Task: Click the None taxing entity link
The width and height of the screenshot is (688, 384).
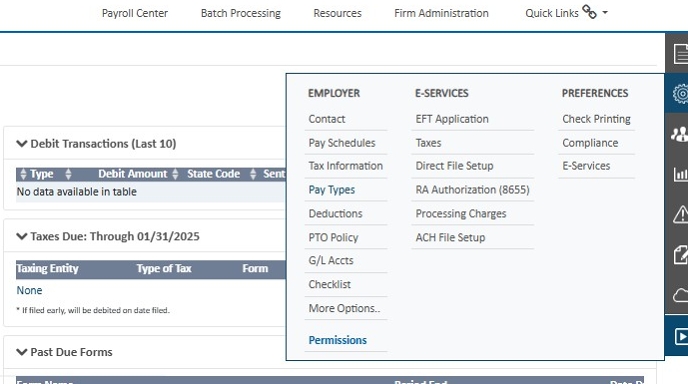Action: tap(29, 290)
